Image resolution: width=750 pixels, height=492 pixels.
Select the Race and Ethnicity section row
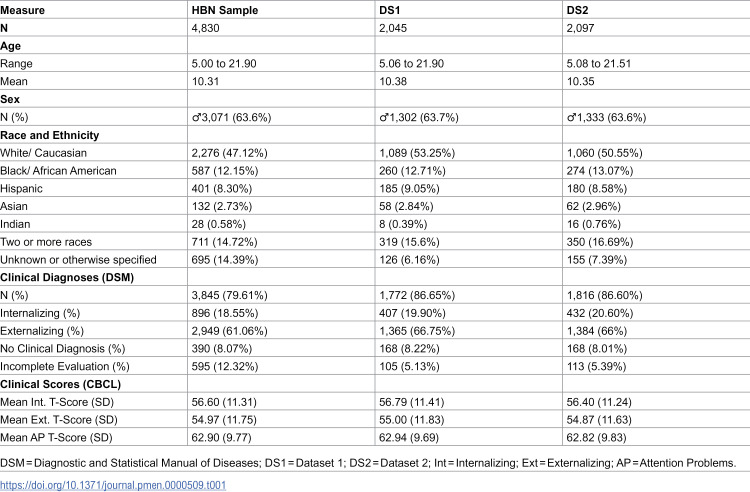375,135
